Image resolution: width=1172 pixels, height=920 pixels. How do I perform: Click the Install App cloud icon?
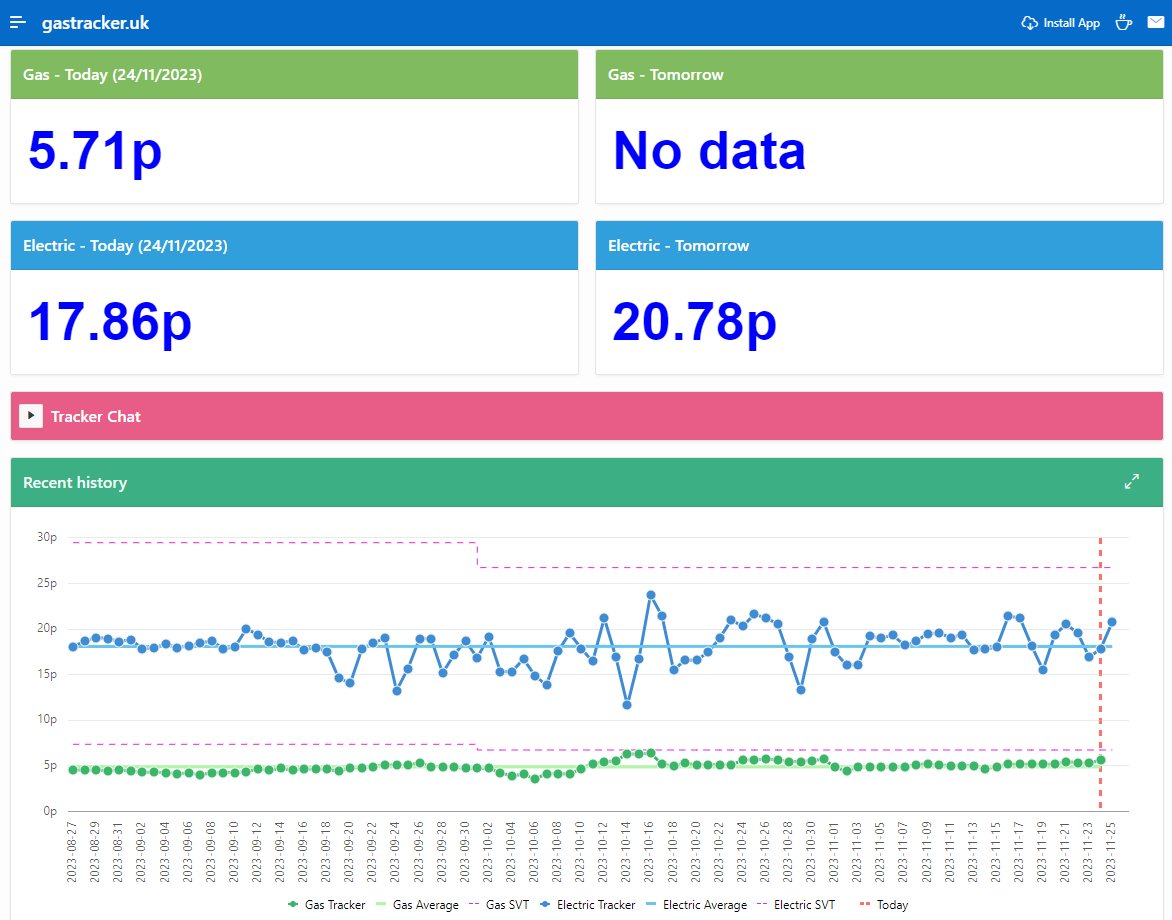1029,23
